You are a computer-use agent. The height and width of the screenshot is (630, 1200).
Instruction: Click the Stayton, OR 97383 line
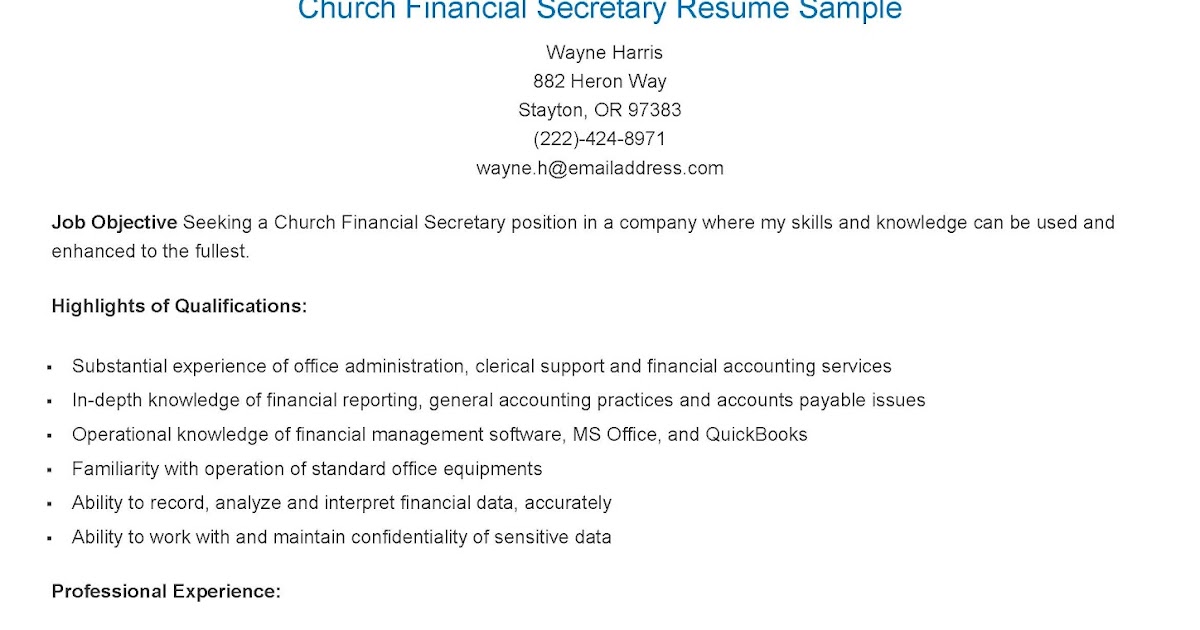(600, 110)
